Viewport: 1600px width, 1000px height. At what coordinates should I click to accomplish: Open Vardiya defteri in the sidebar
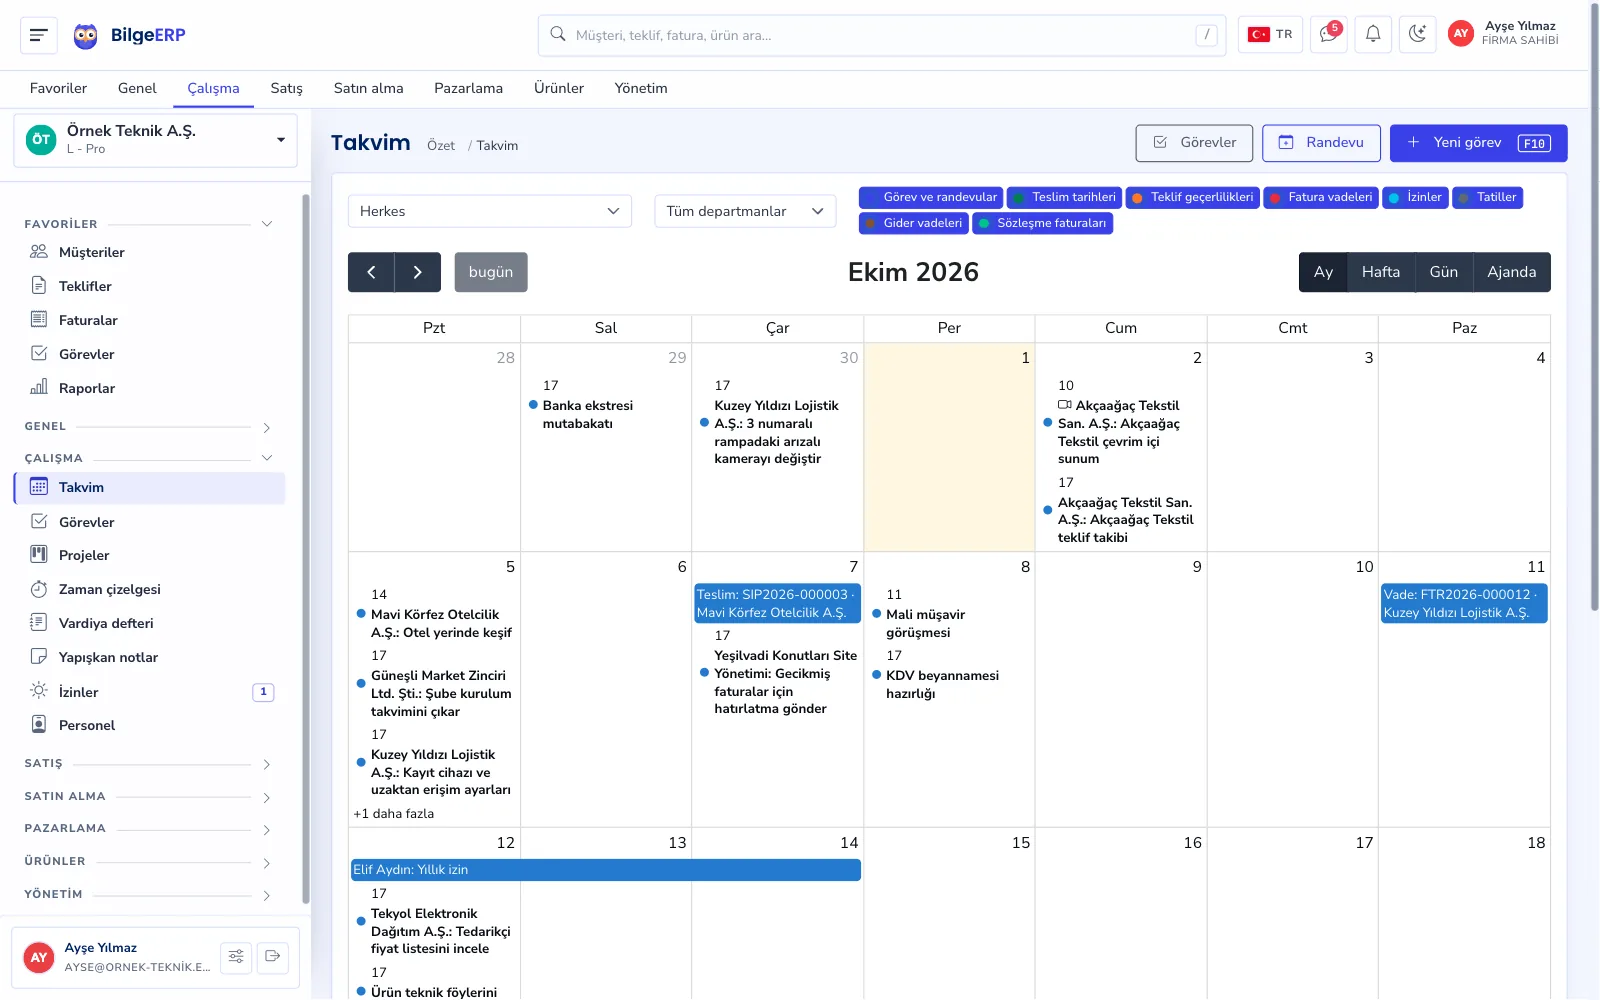pyautogui.click(x=150, y=623)
